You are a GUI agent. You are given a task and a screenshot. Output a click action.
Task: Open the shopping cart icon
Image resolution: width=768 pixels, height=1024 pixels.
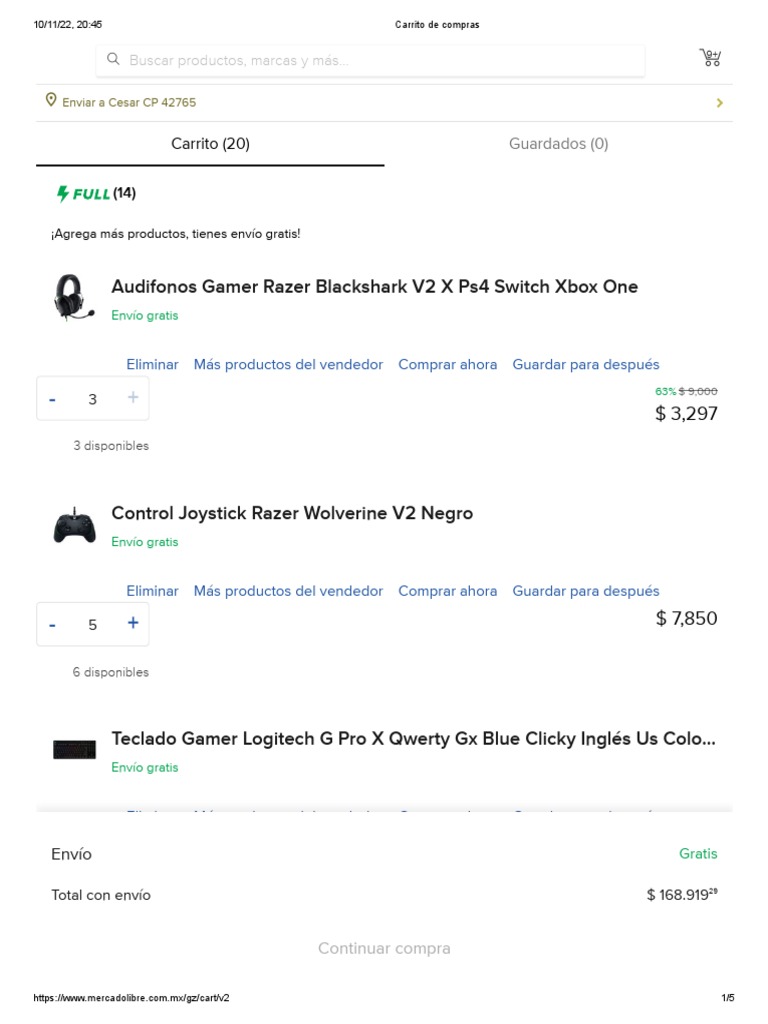click(x=710, y=58)
